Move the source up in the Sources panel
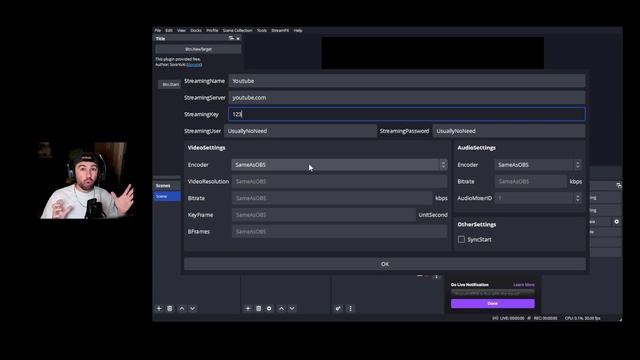The height and width of the screenshot is (360, 640). [x=281, y=309]
